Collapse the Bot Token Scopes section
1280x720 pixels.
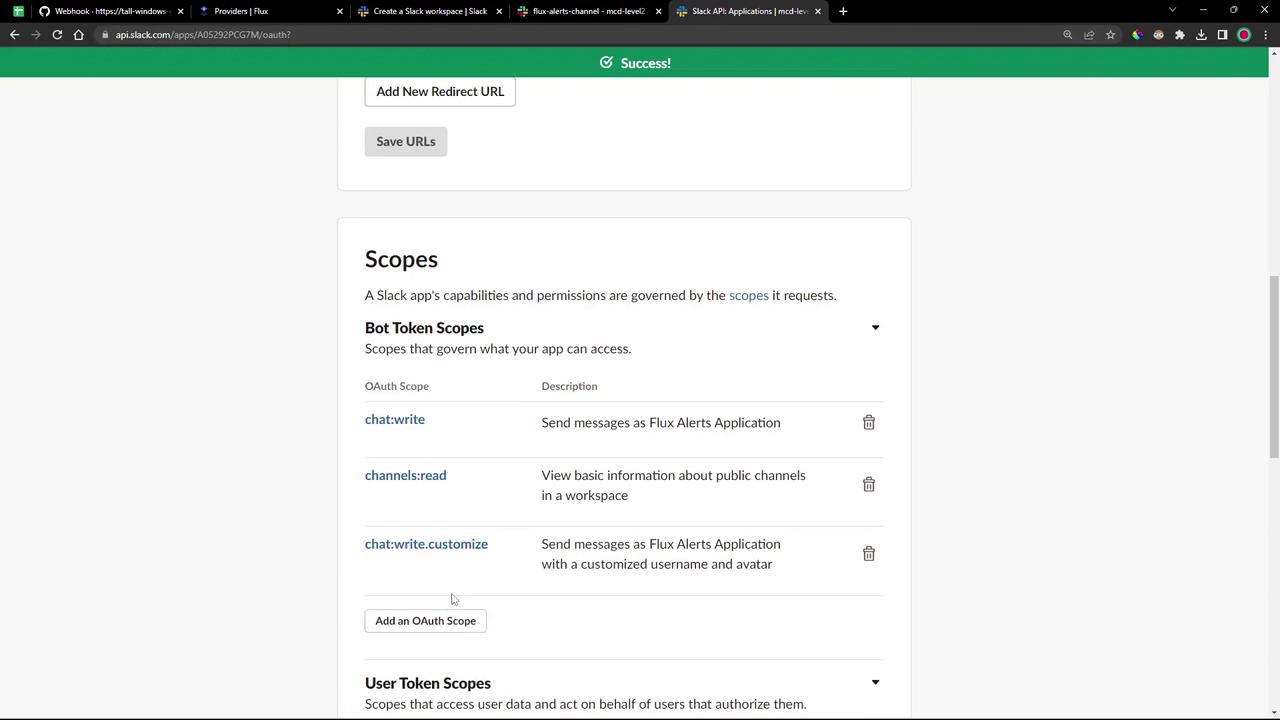[875, 328]
